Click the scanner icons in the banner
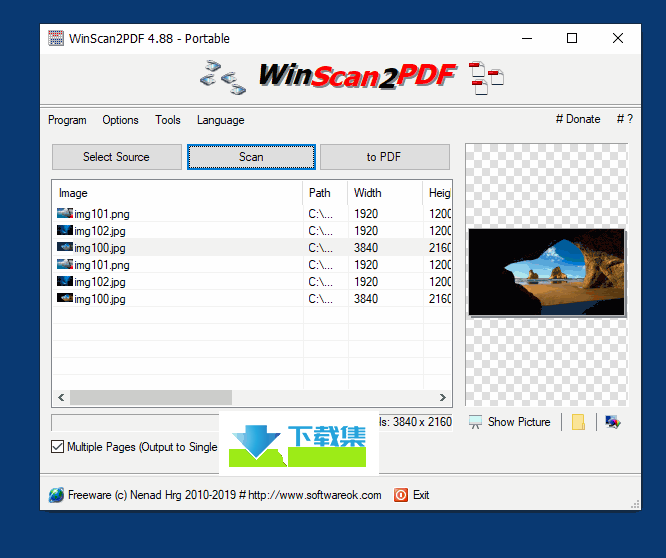The image size is (666, 558). click(223, 77)
